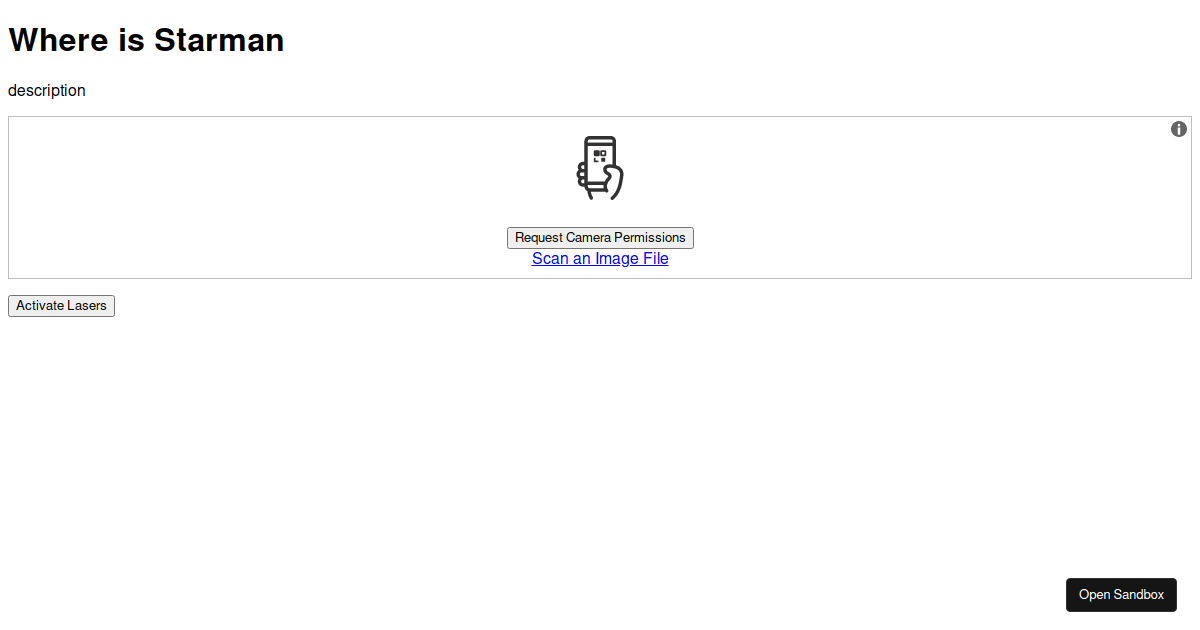1200x630 pixels.
Task: Tap the hand-holding-phone graphic
Action: click(x=600, y=168)
